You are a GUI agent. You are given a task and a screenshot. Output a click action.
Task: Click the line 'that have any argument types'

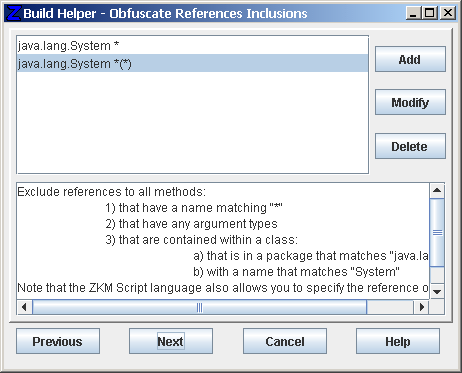click(x=191, y=224)
